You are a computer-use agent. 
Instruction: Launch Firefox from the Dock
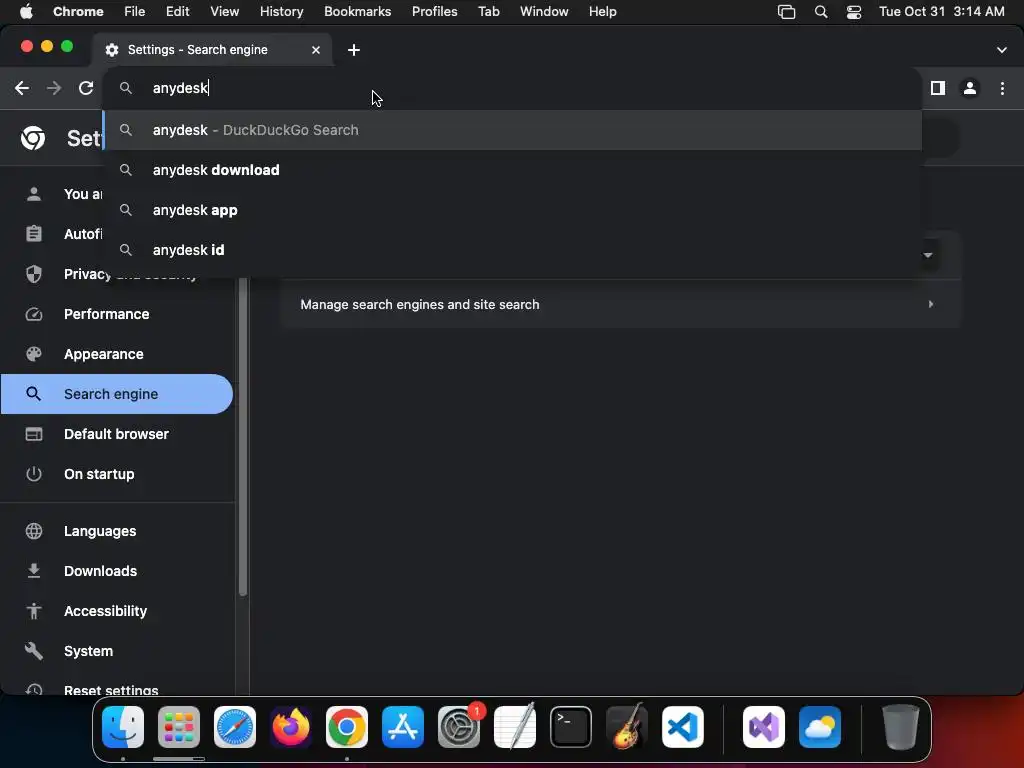coord(291,727)
